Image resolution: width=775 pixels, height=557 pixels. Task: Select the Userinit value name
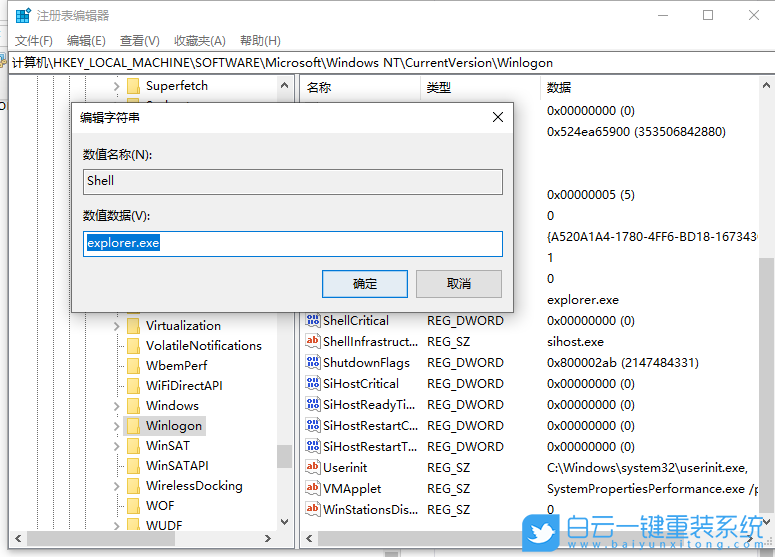[x=345, y=468]
